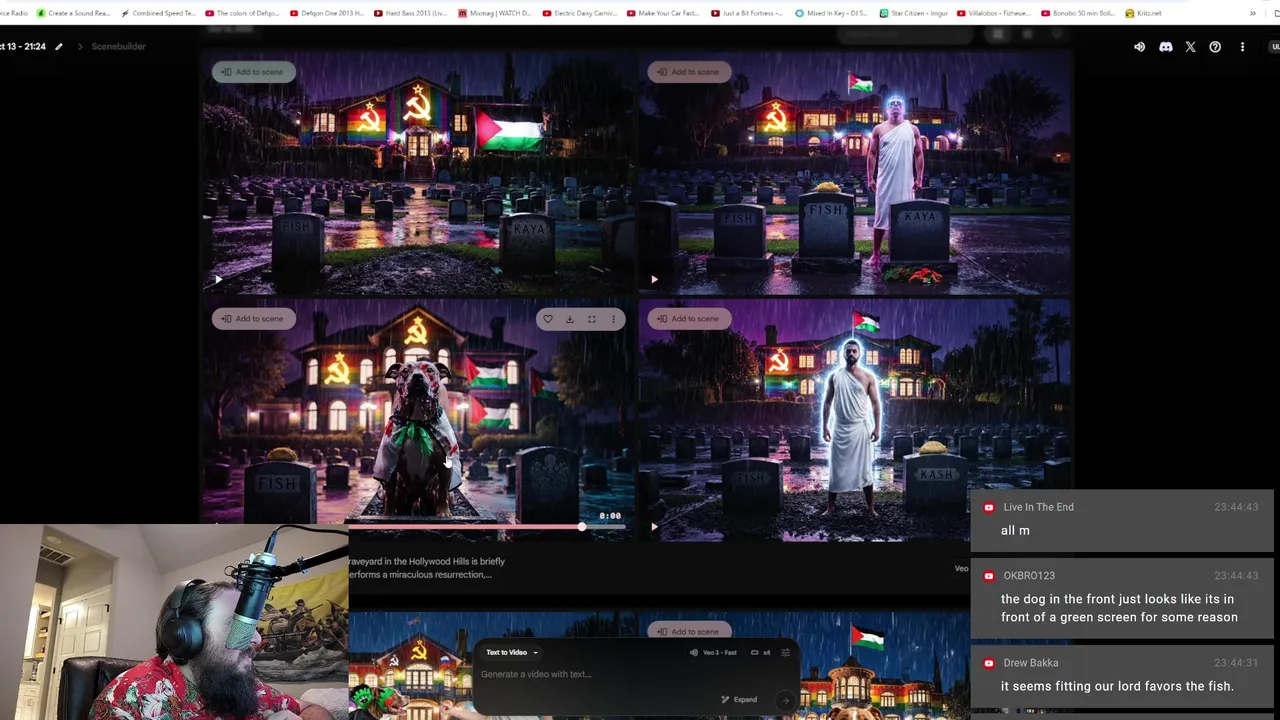Open the Kritz.net bookmark
Image resolution: width=1280 pixels, height=720 pixels.
click(1144, 13)
